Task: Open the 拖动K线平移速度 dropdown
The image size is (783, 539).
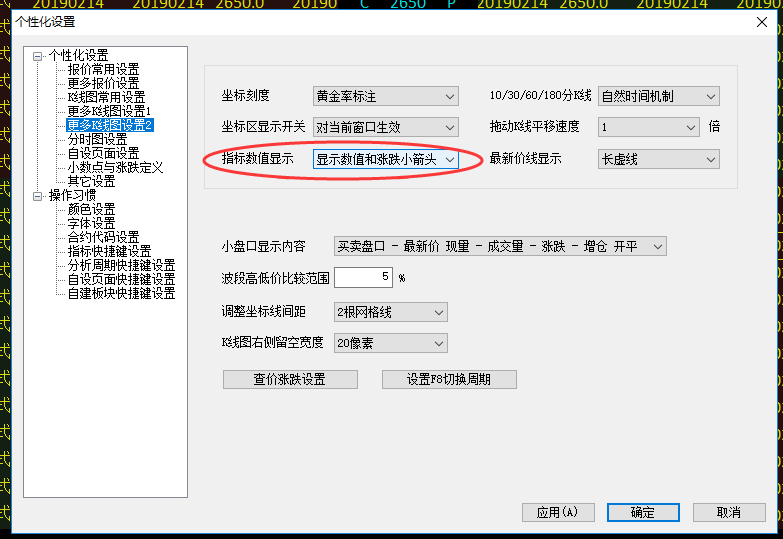Action: pyautogui.click(x=649, y=127)
